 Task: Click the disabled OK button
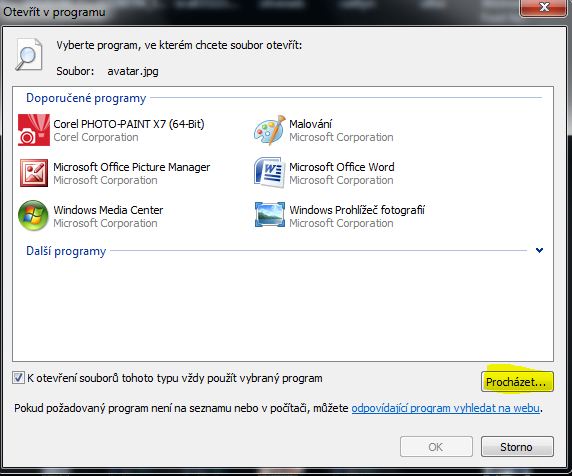pyautogui.click(x=436, y=446)
